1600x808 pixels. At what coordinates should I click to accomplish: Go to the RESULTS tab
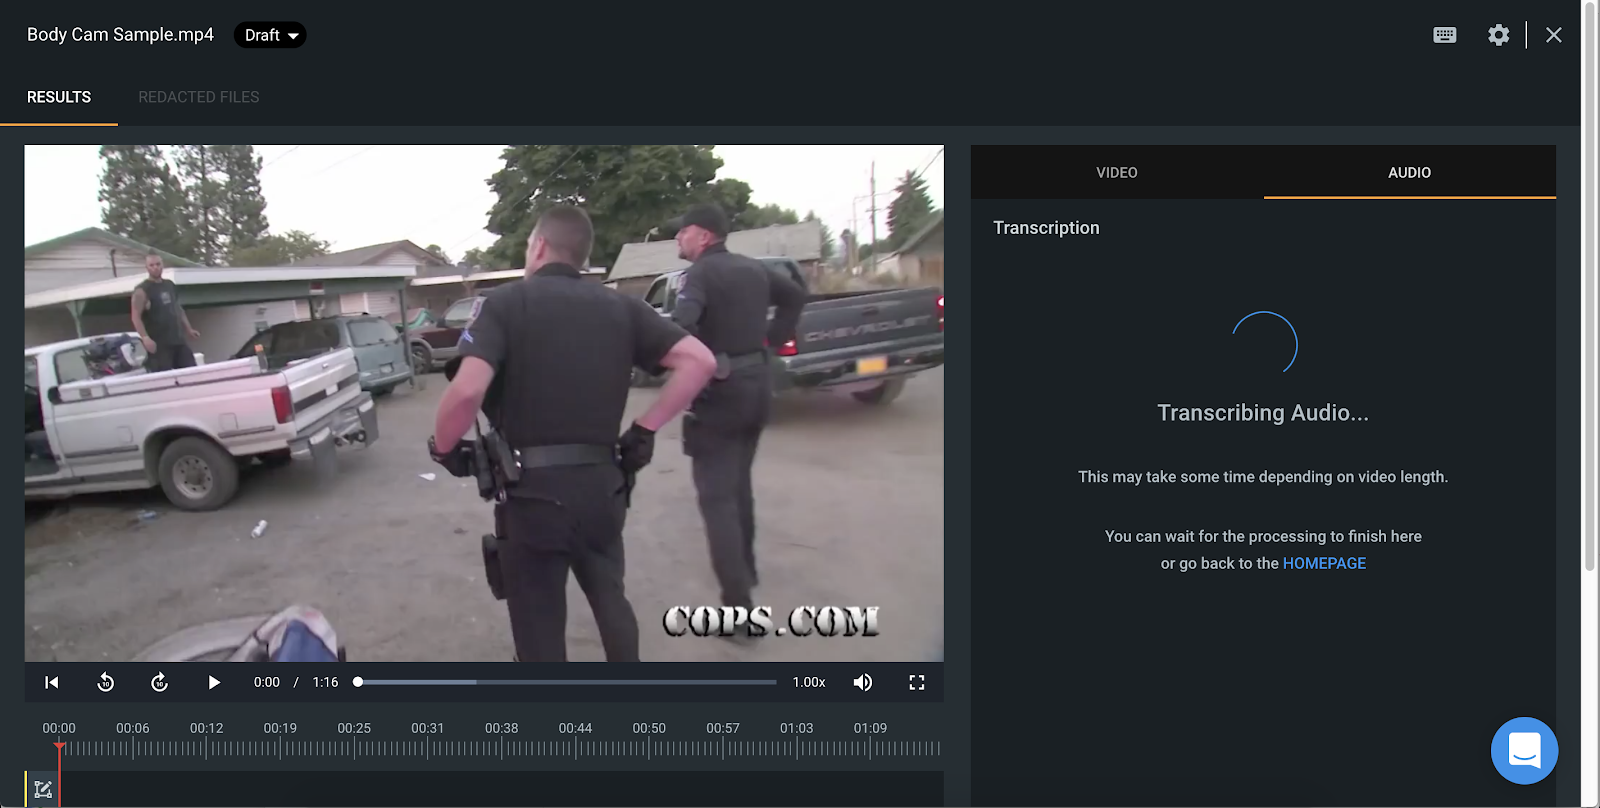tap(59, 97)
